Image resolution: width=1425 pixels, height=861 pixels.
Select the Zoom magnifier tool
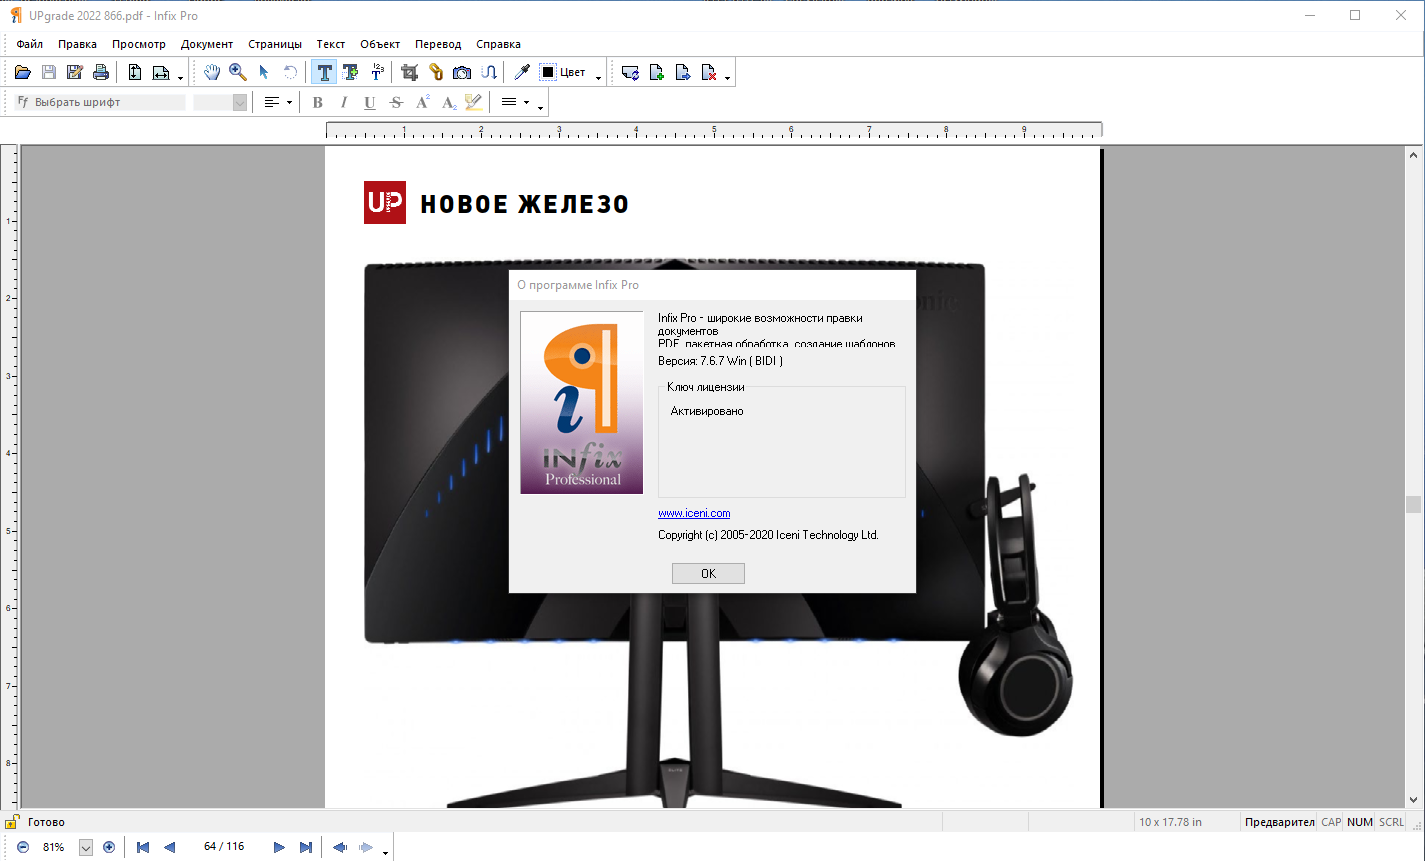coord(238,72)
